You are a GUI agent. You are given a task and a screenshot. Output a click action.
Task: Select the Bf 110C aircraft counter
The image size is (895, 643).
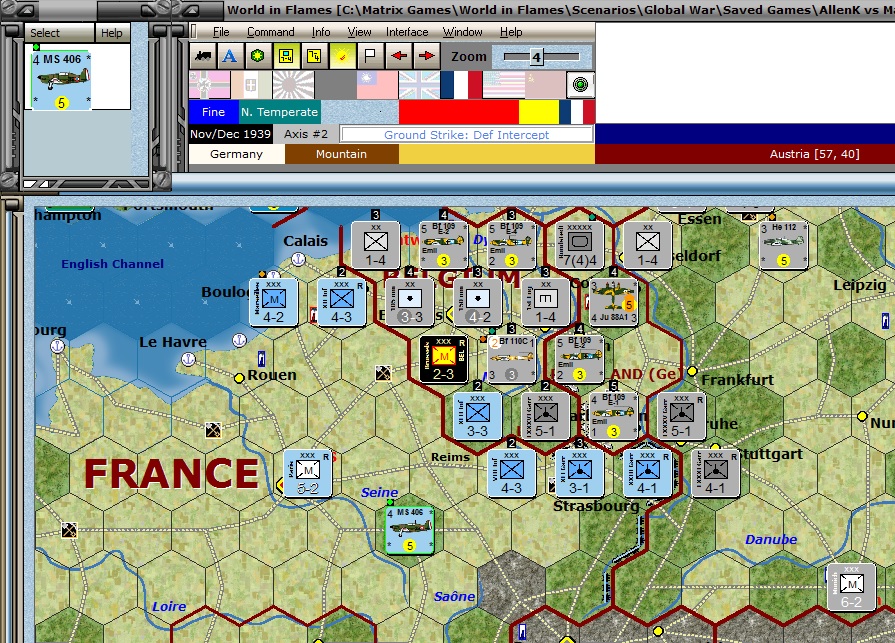tap(511, 359)
